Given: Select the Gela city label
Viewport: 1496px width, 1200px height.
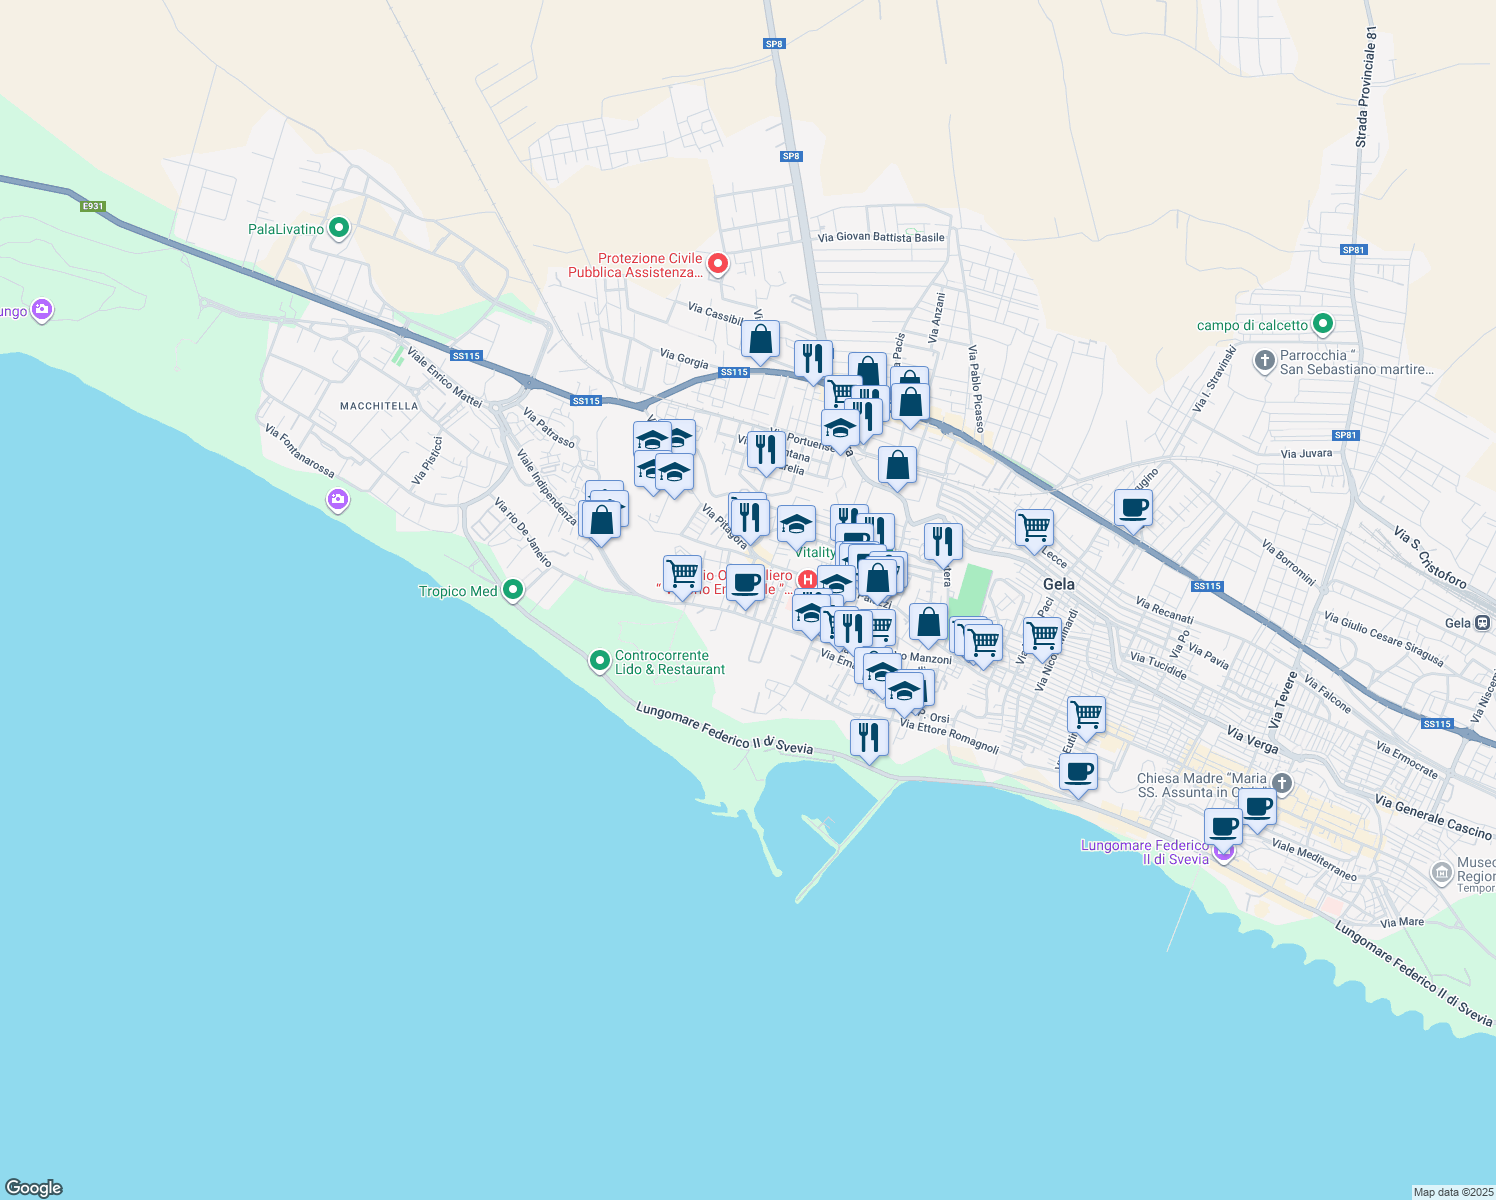Looking at the screenshot, I should point(1059,584).
